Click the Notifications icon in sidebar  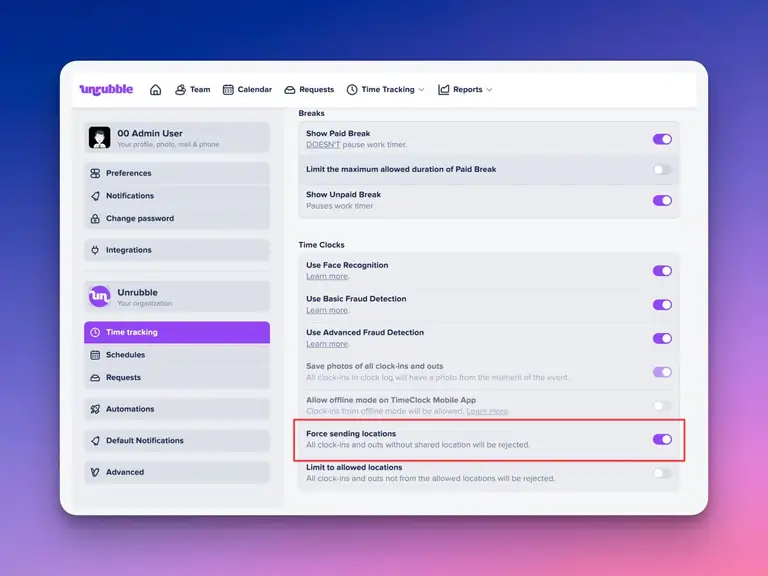(x=95, y=196)
